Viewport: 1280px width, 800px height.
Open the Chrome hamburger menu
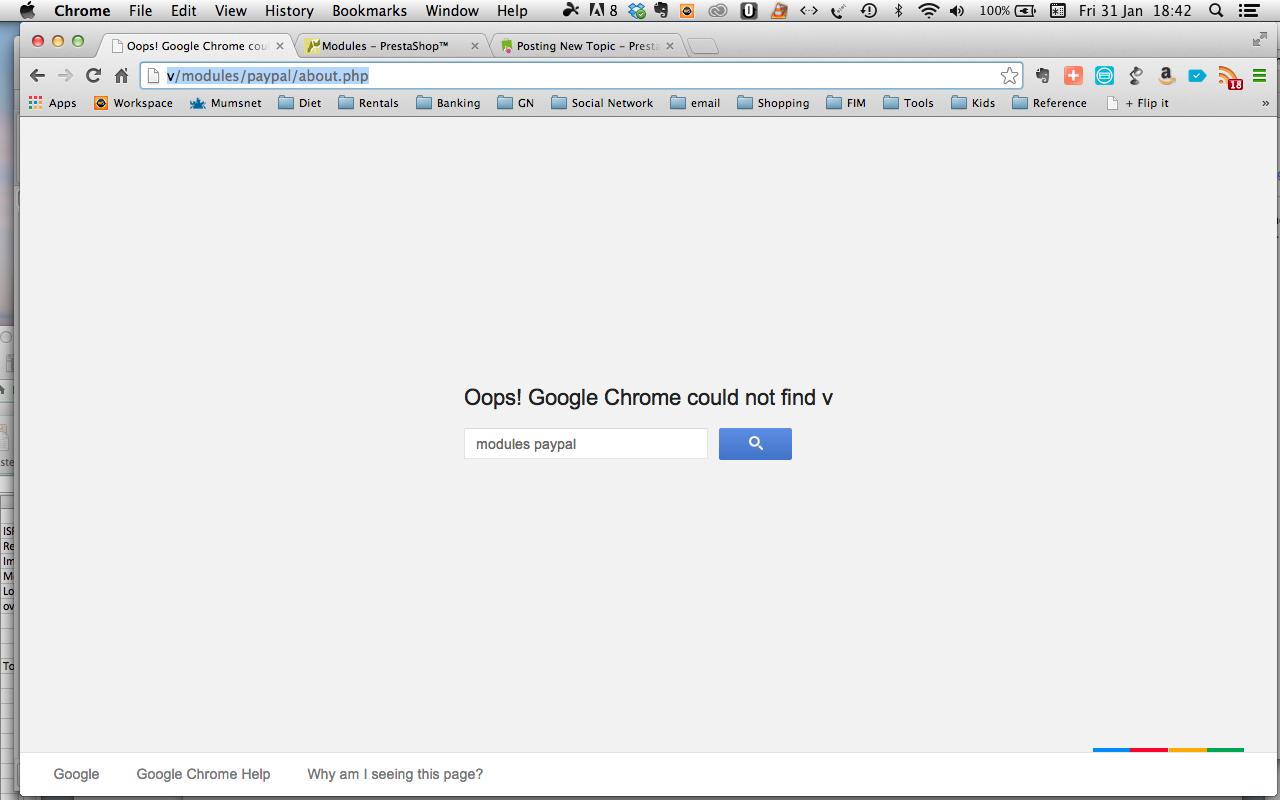1259,76
